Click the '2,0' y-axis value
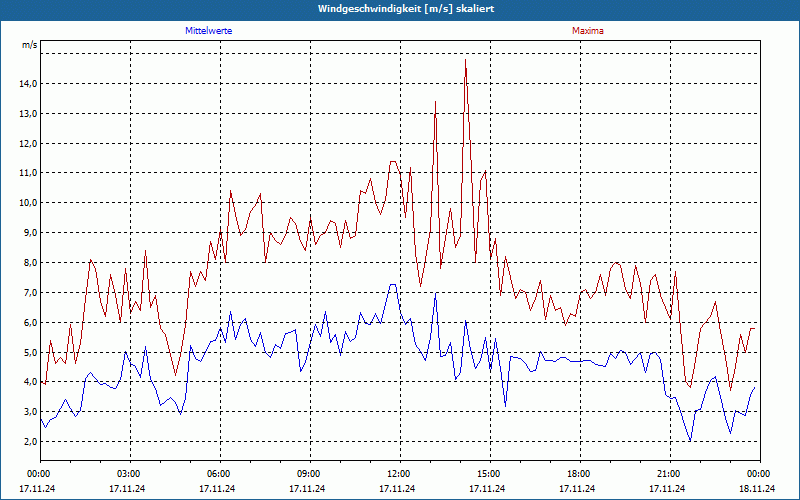This screenshot has height=500, width=800. pyautogui.click(x=30, y=441)
